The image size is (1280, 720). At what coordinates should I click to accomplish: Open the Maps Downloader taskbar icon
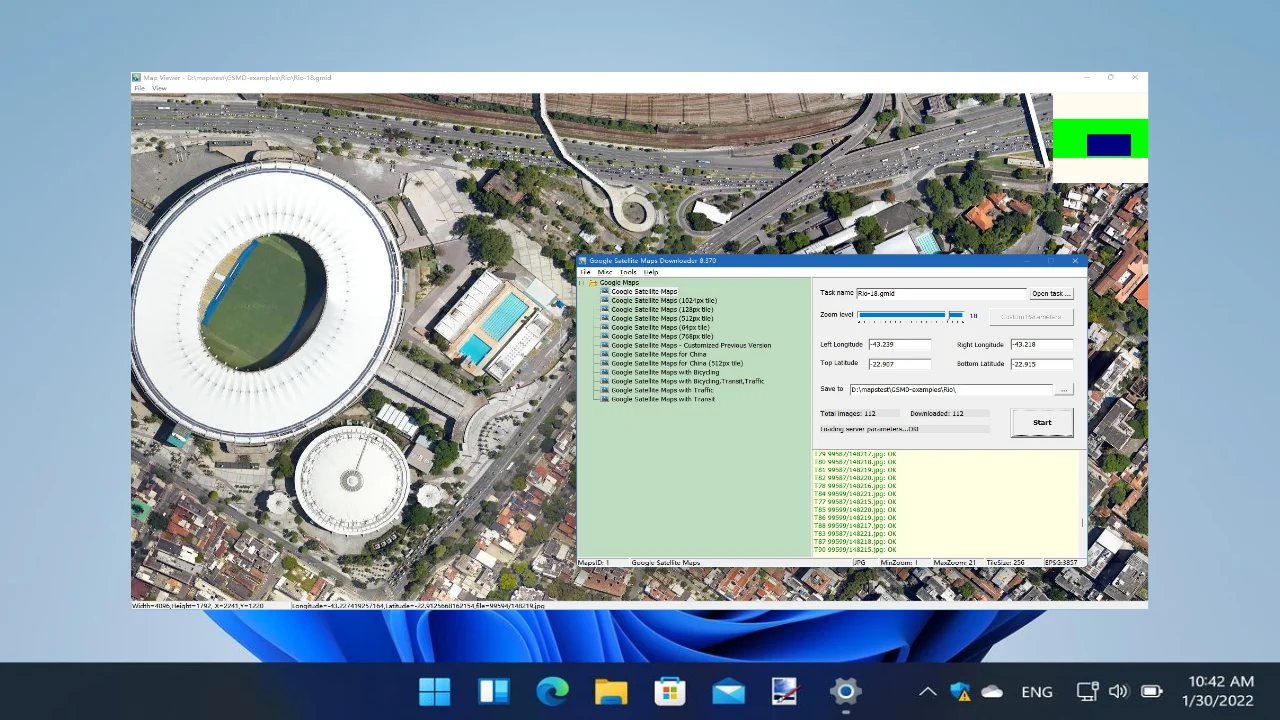[786, 691]
